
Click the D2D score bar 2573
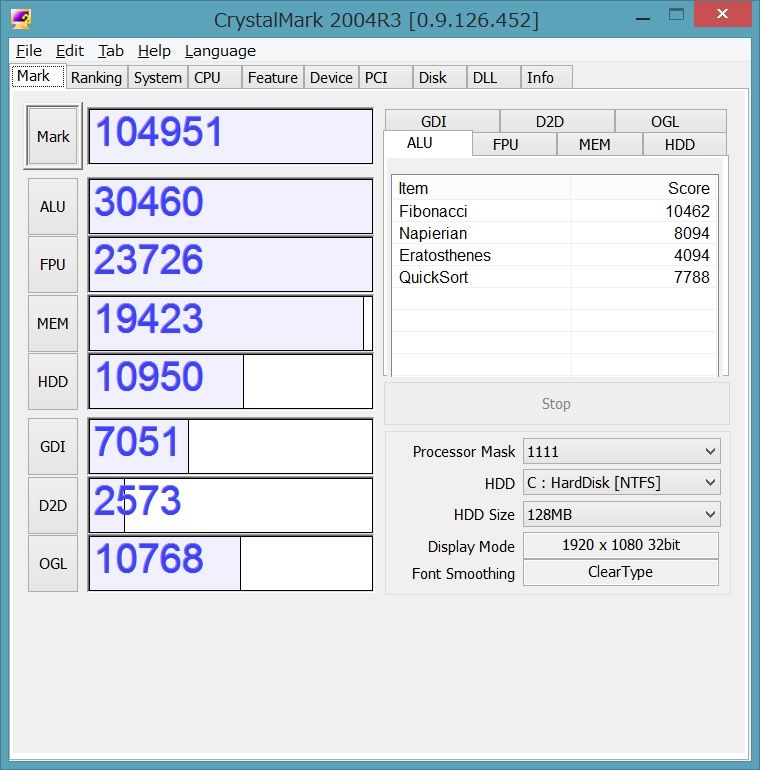230,505
